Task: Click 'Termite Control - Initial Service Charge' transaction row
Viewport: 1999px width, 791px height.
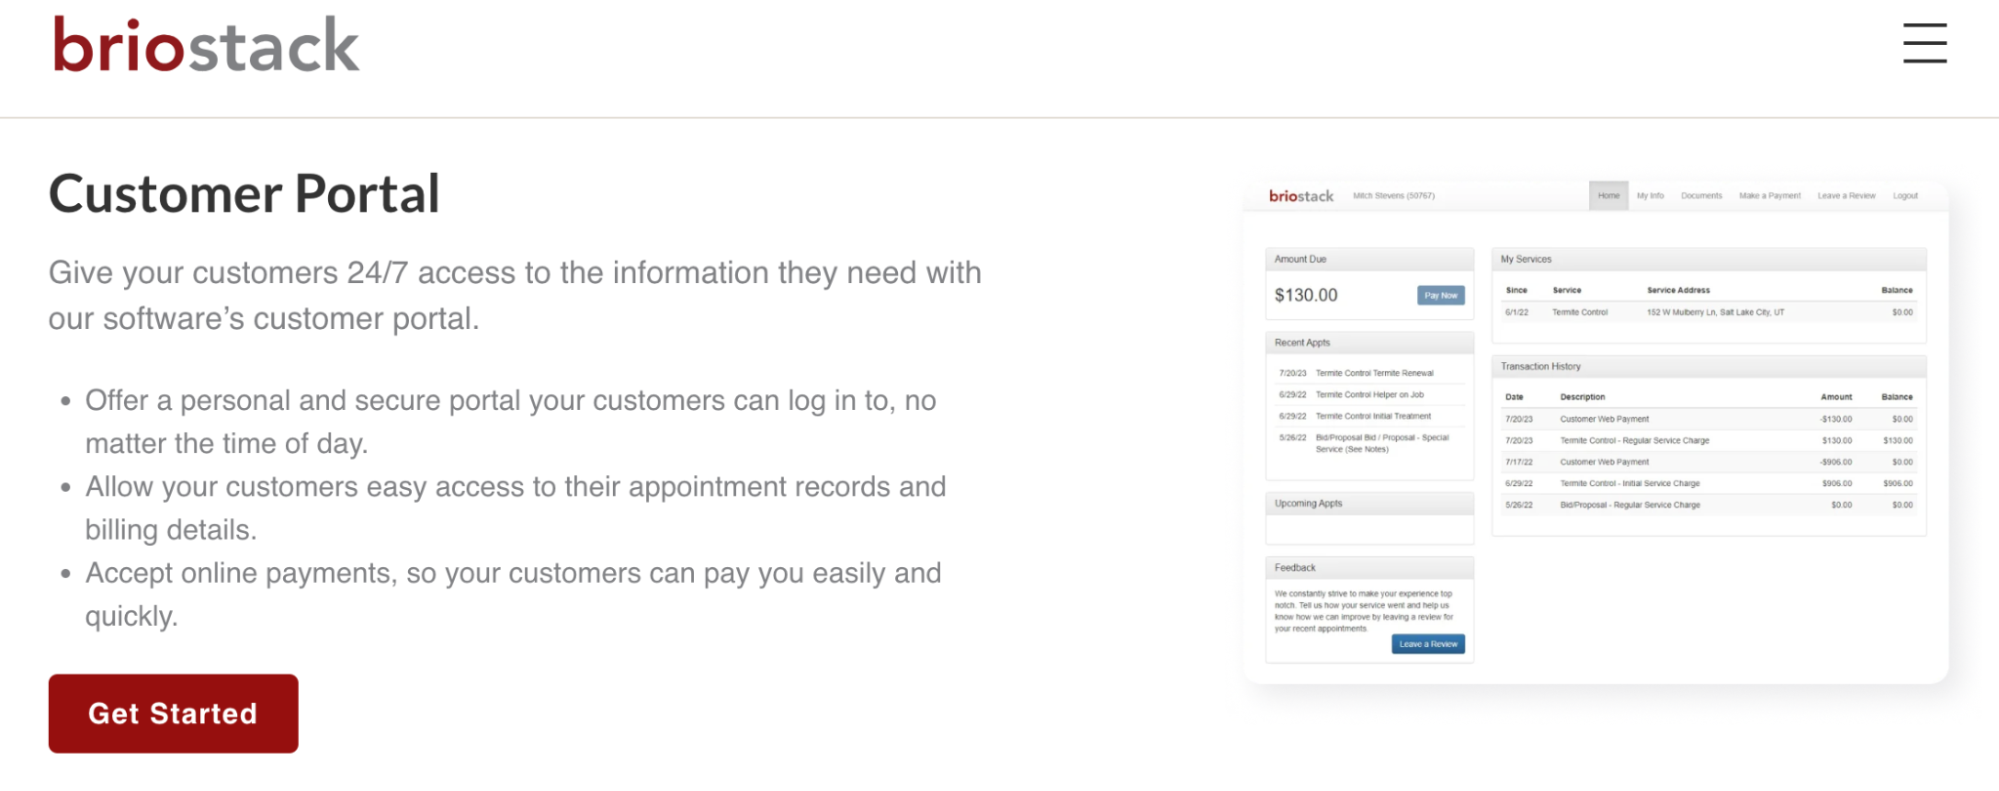Action: coord(1708,483)
